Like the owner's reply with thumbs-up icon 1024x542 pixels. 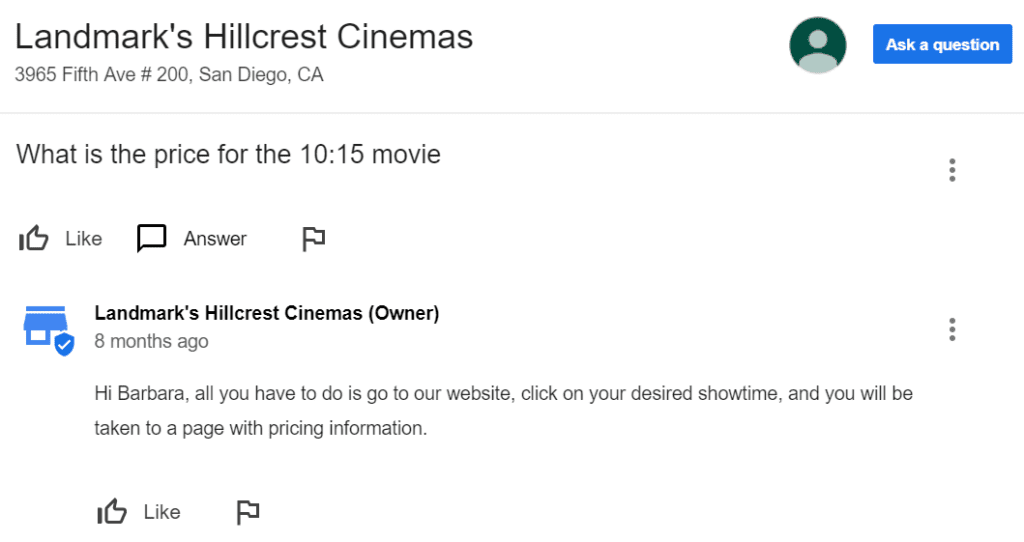(112, 512)
